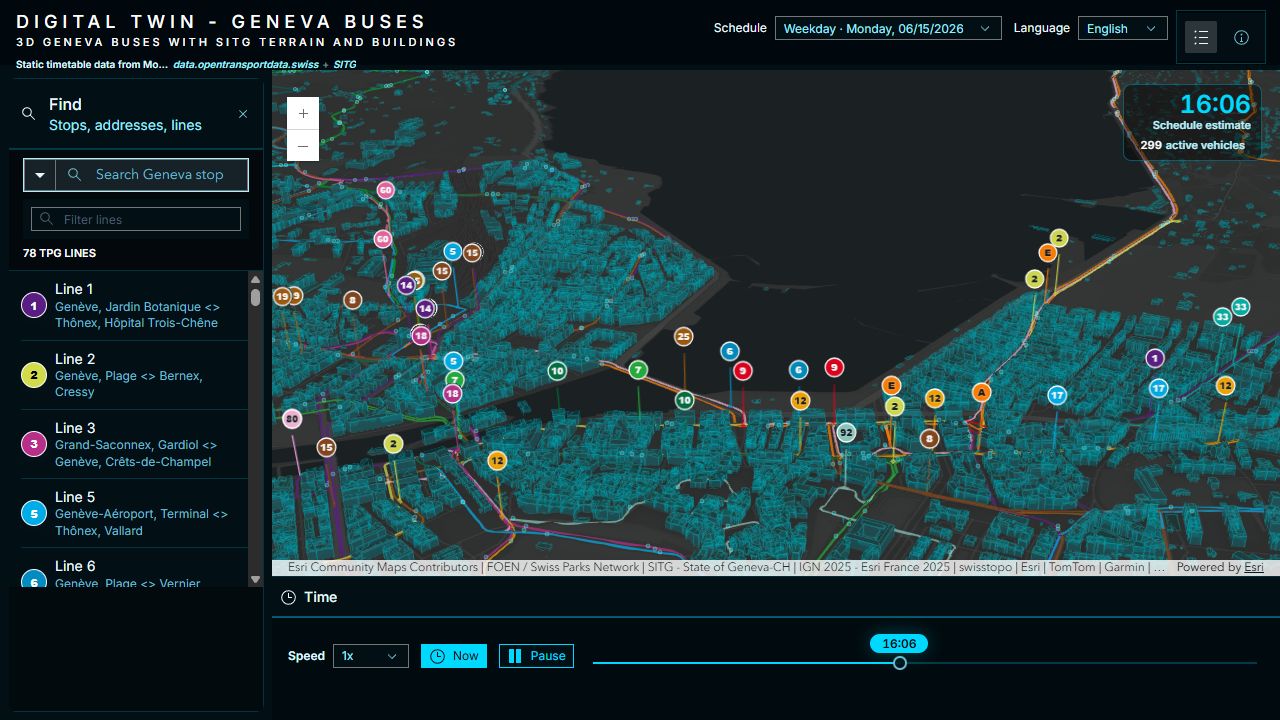
Task: Click the time slider handle at 16:06
Action: 900,663
